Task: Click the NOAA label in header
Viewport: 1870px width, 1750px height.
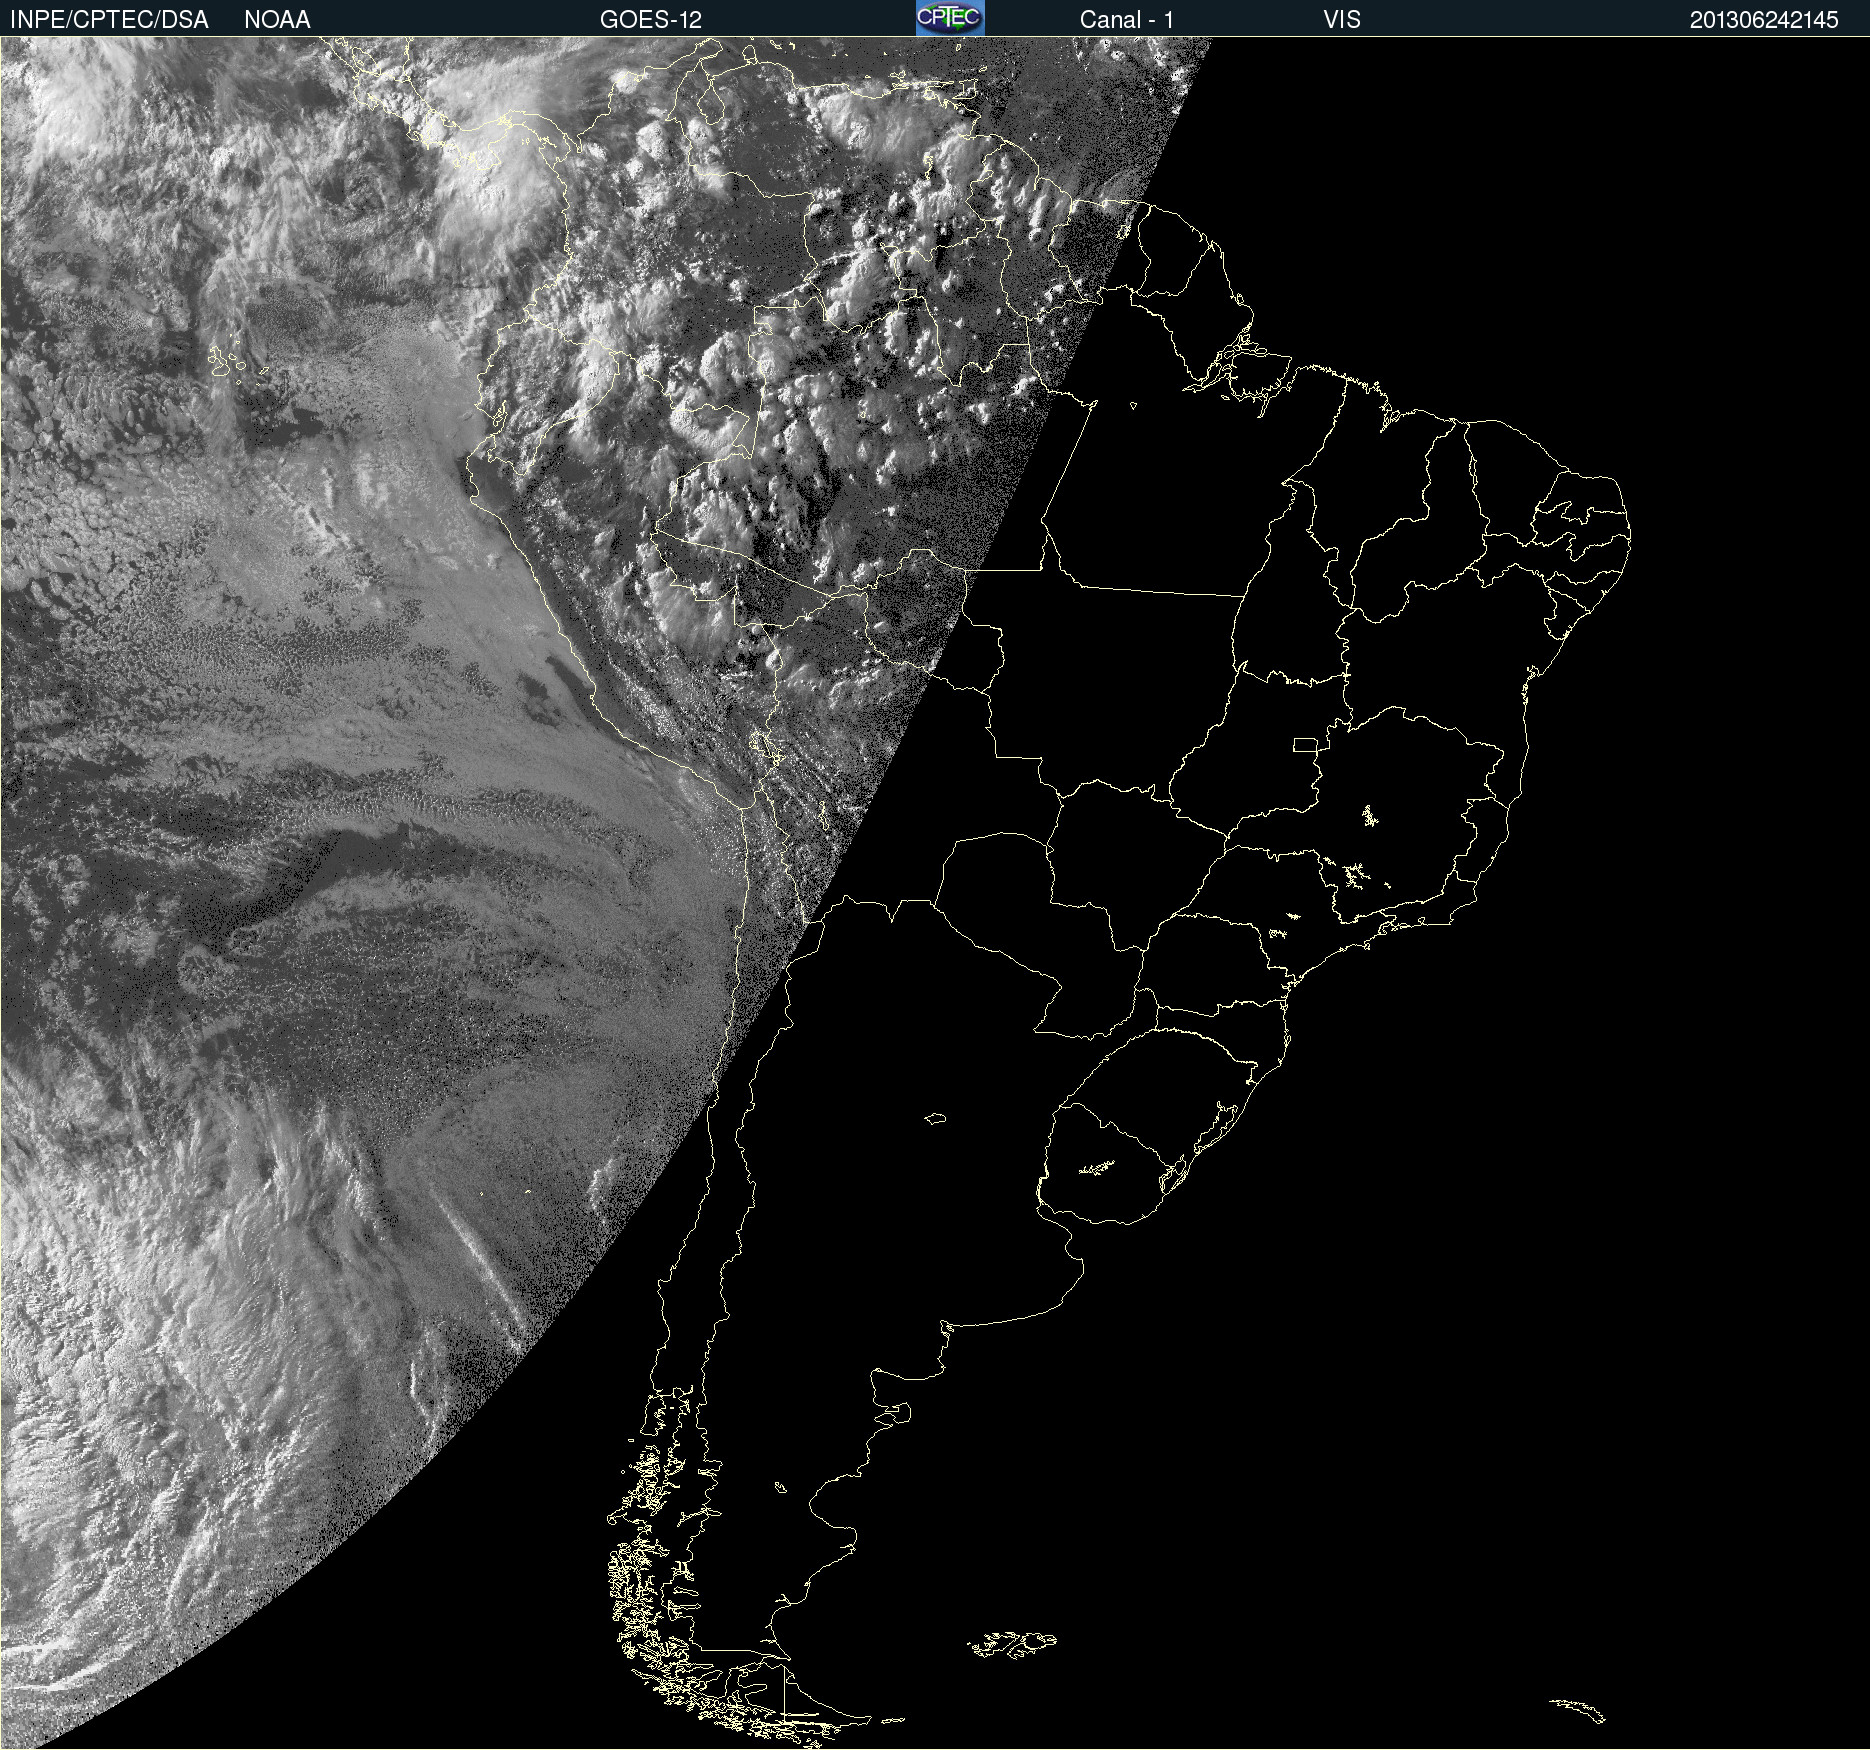Action: tap(277, 19)
